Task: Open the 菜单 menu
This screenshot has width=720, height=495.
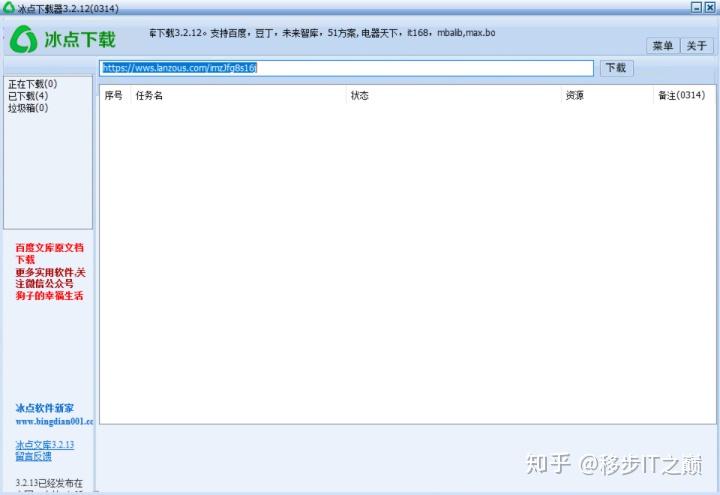Action: (663, 45)
